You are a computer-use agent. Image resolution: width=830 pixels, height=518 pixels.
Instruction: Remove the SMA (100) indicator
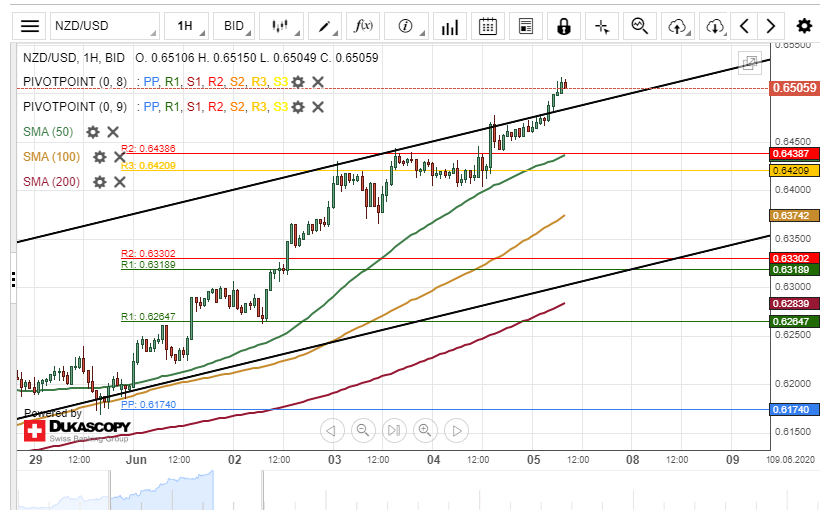coord(120,157)
